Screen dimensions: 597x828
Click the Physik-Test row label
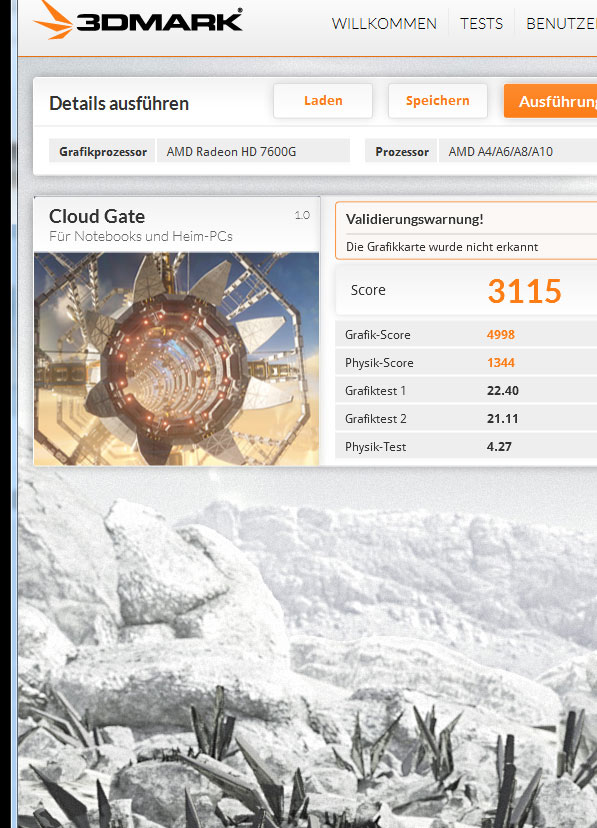coord(375,447)
